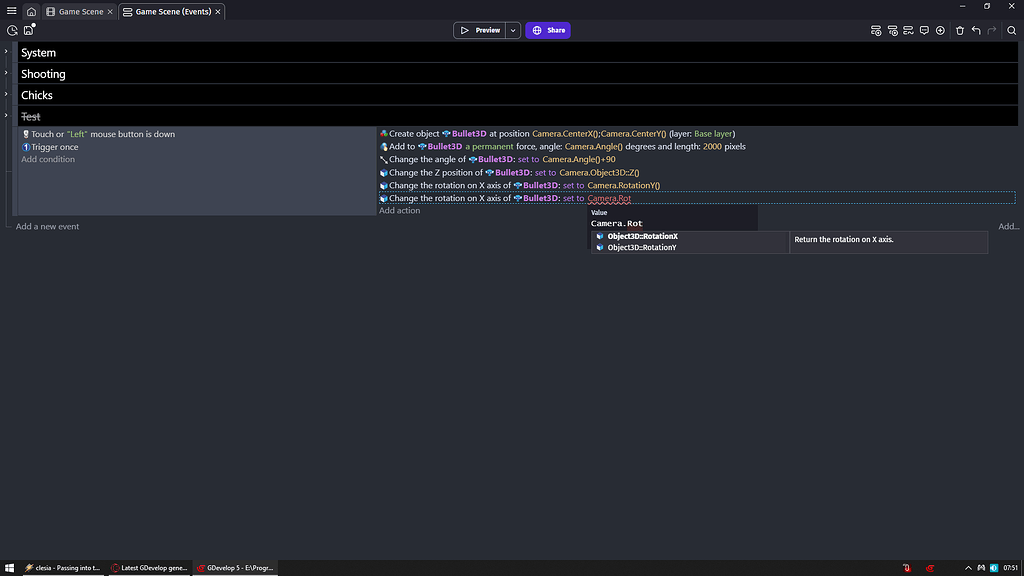Open project history via the clock icon
Screen dimensions: 1024x576
(x=11, y=30)
